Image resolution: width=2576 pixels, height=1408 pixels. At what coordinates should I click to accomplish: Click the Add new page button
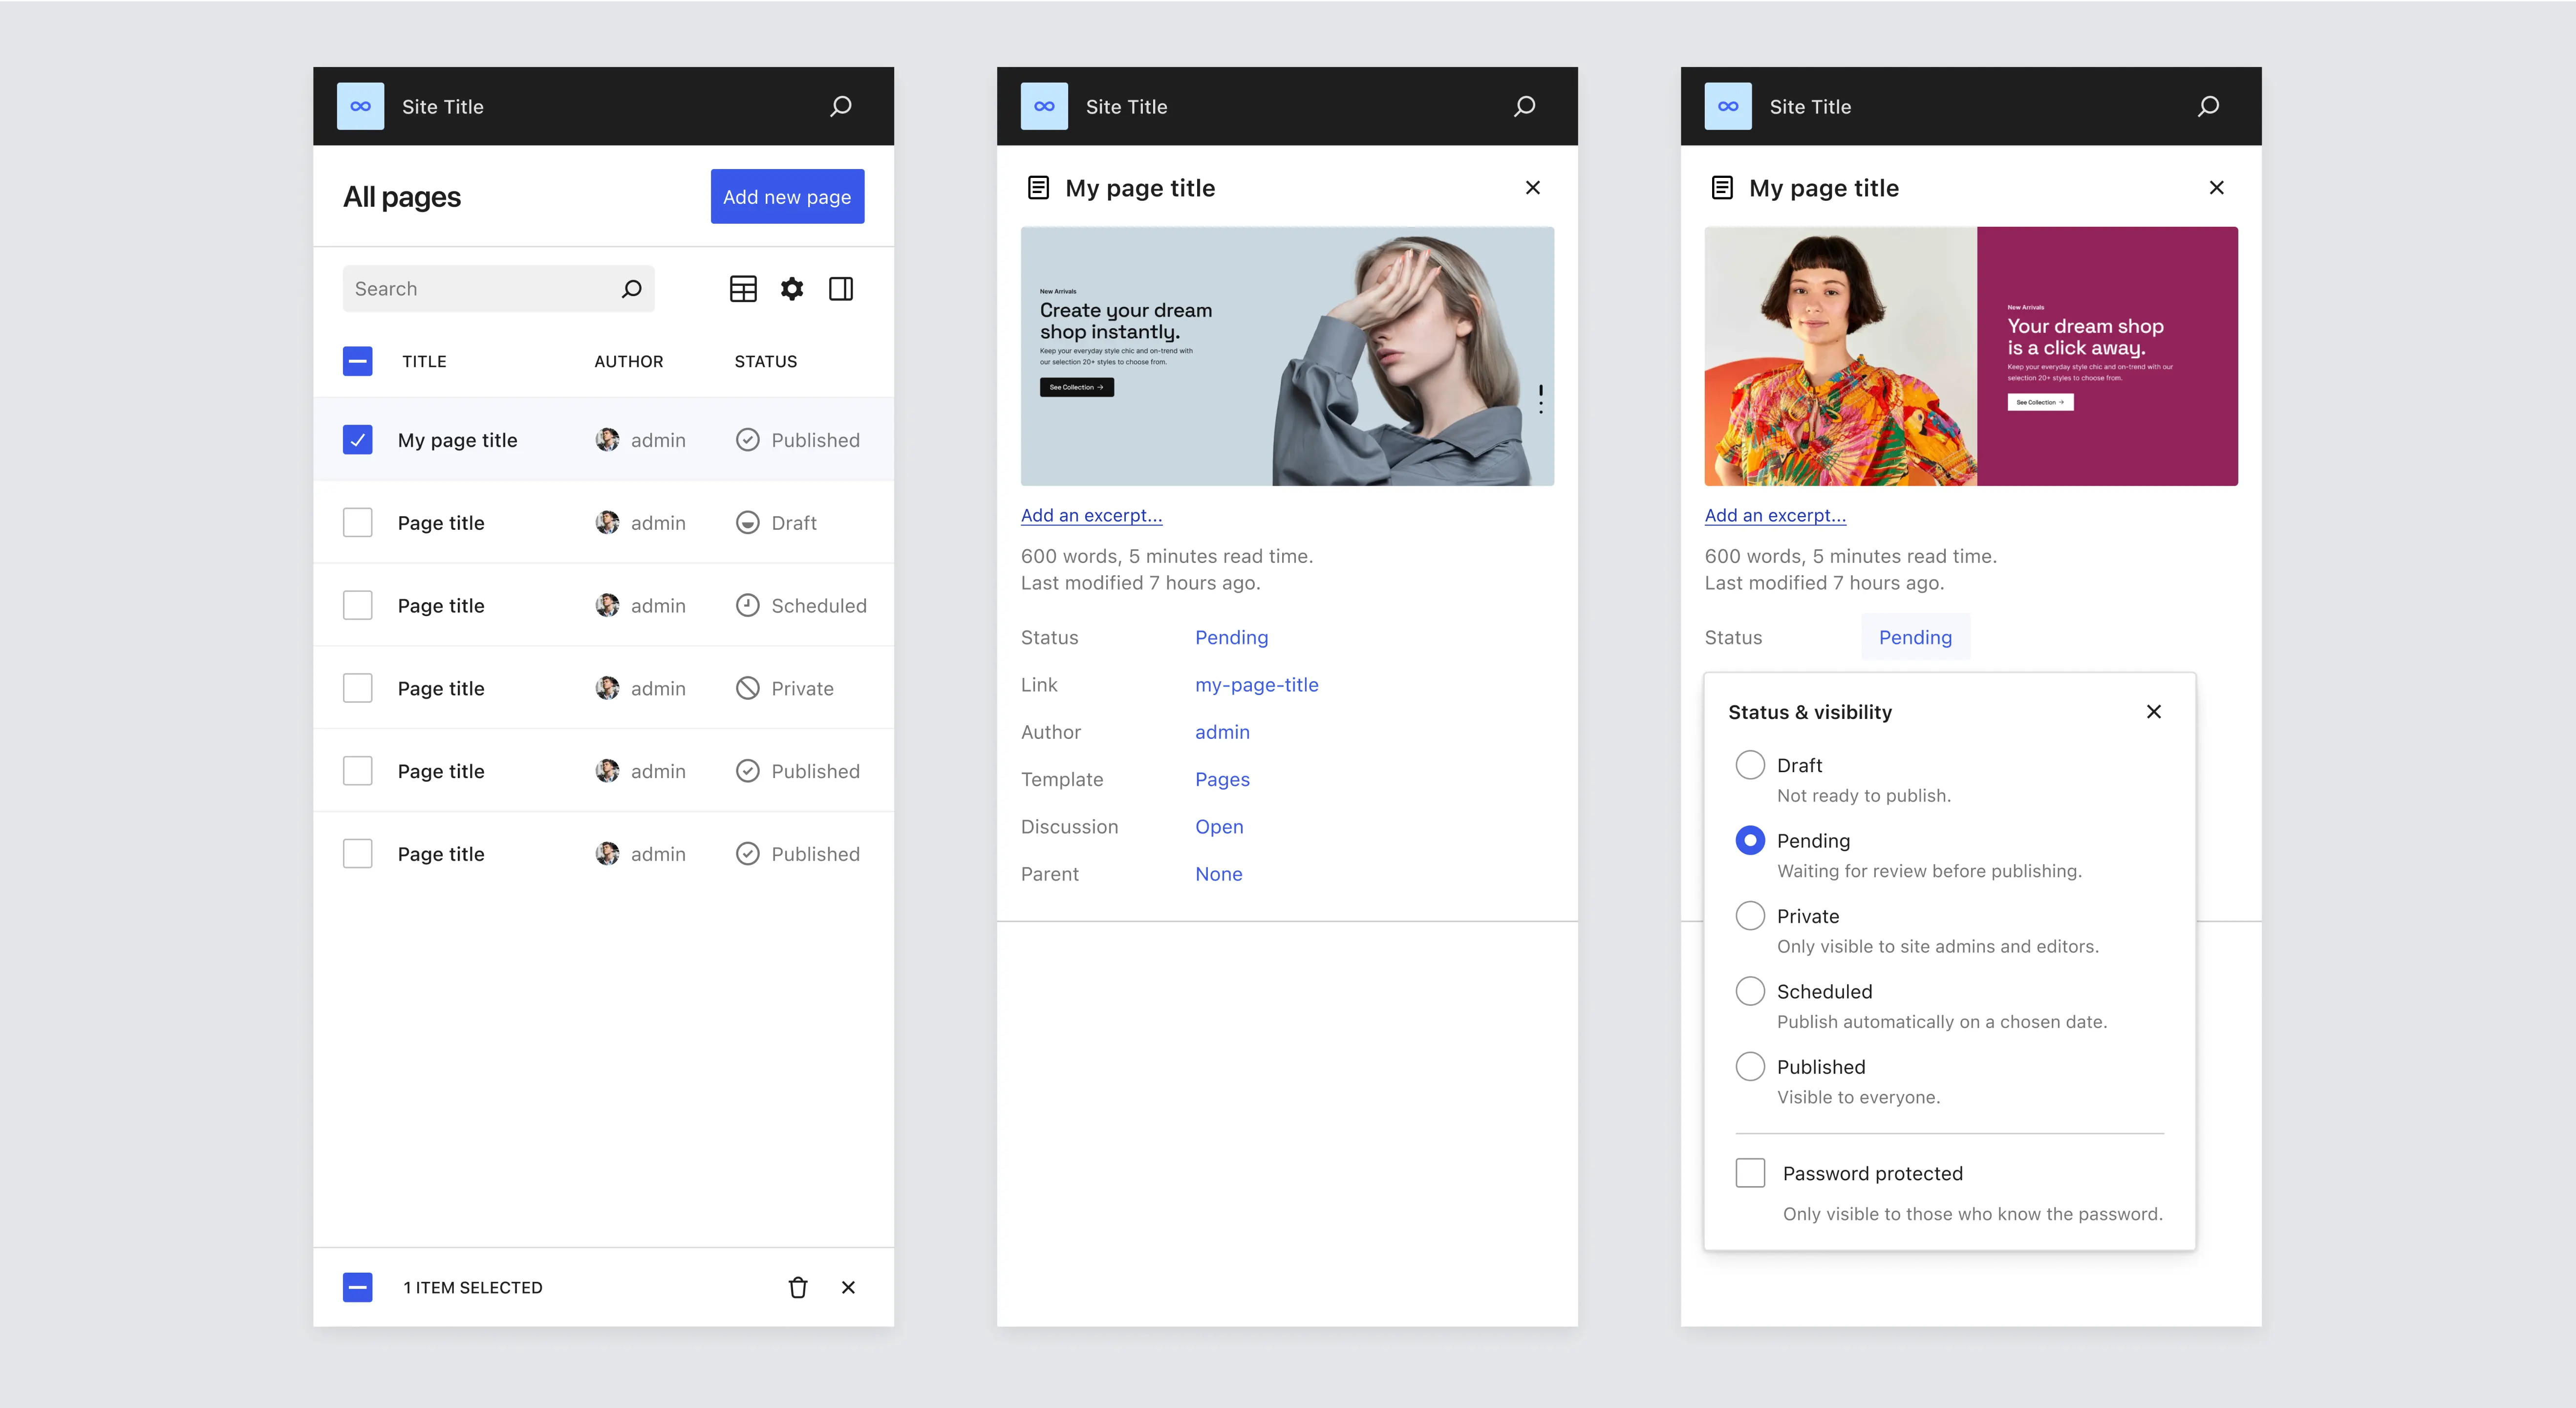[x=787, y=197]
